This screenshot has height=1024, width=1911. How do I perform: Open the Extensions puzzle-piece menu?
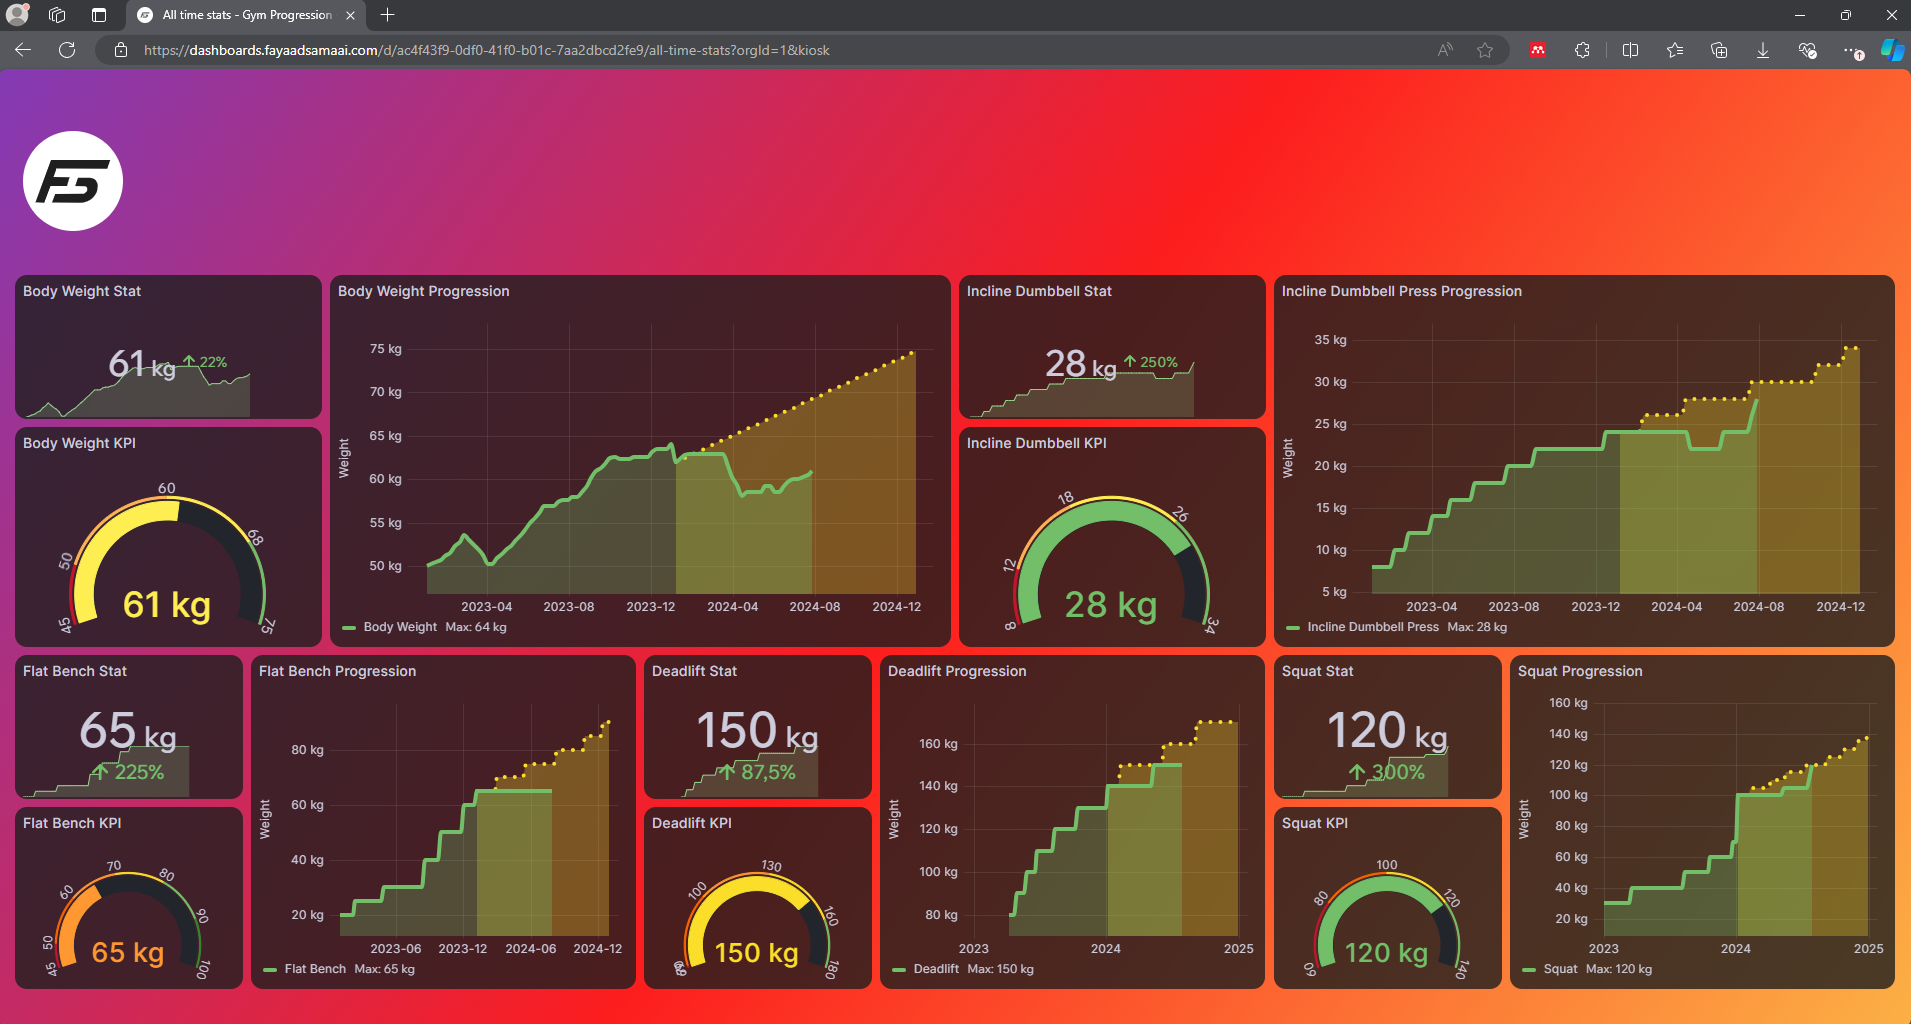pyautogui.click(x=1582, y=50)
